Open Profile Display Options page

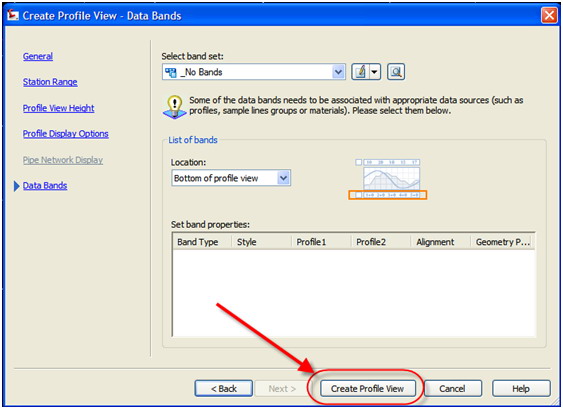[65, 134]
